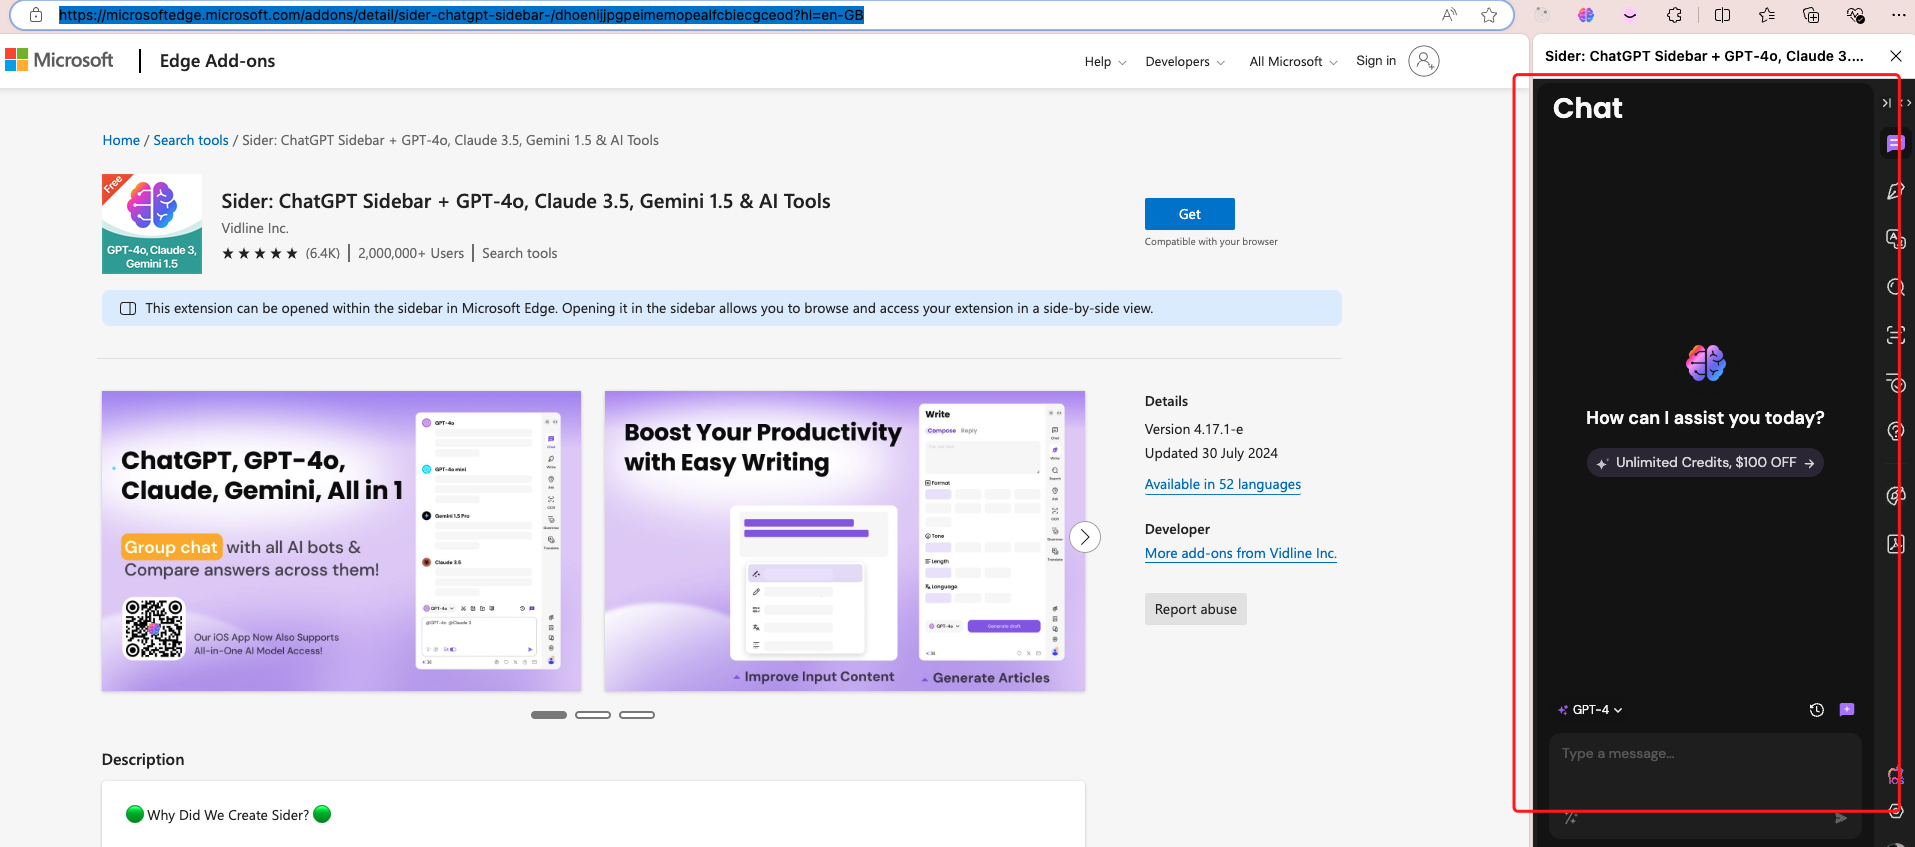Viewport: 1915px width, 847px height.
Task: Select the OCR scan icon in Sider sidebar
Action: (x=1895, y=335)
